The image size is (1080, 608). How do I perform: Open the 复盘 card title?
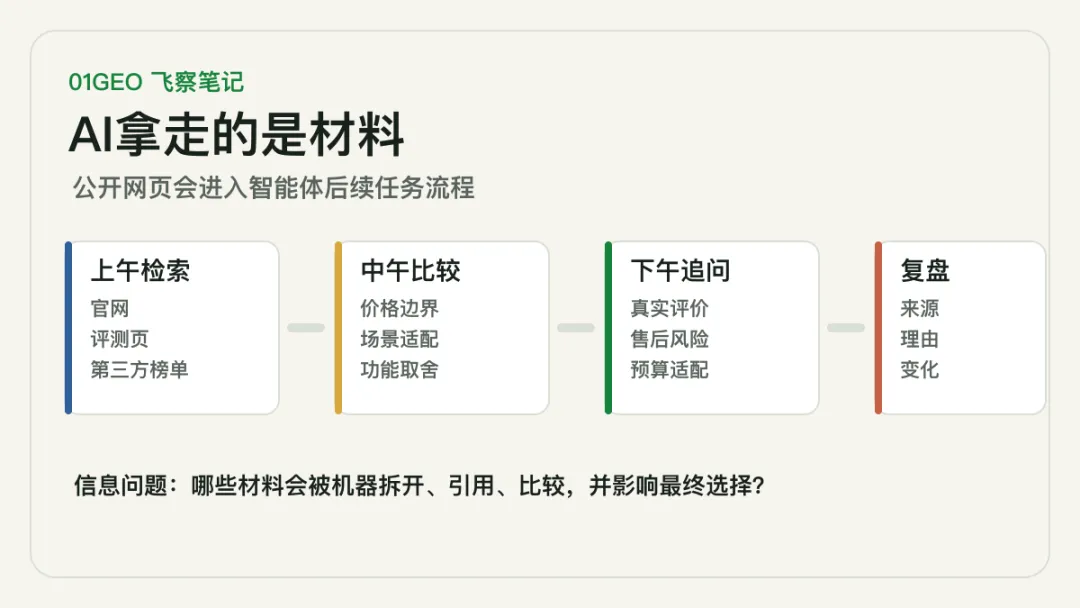[x=925, y=271]
